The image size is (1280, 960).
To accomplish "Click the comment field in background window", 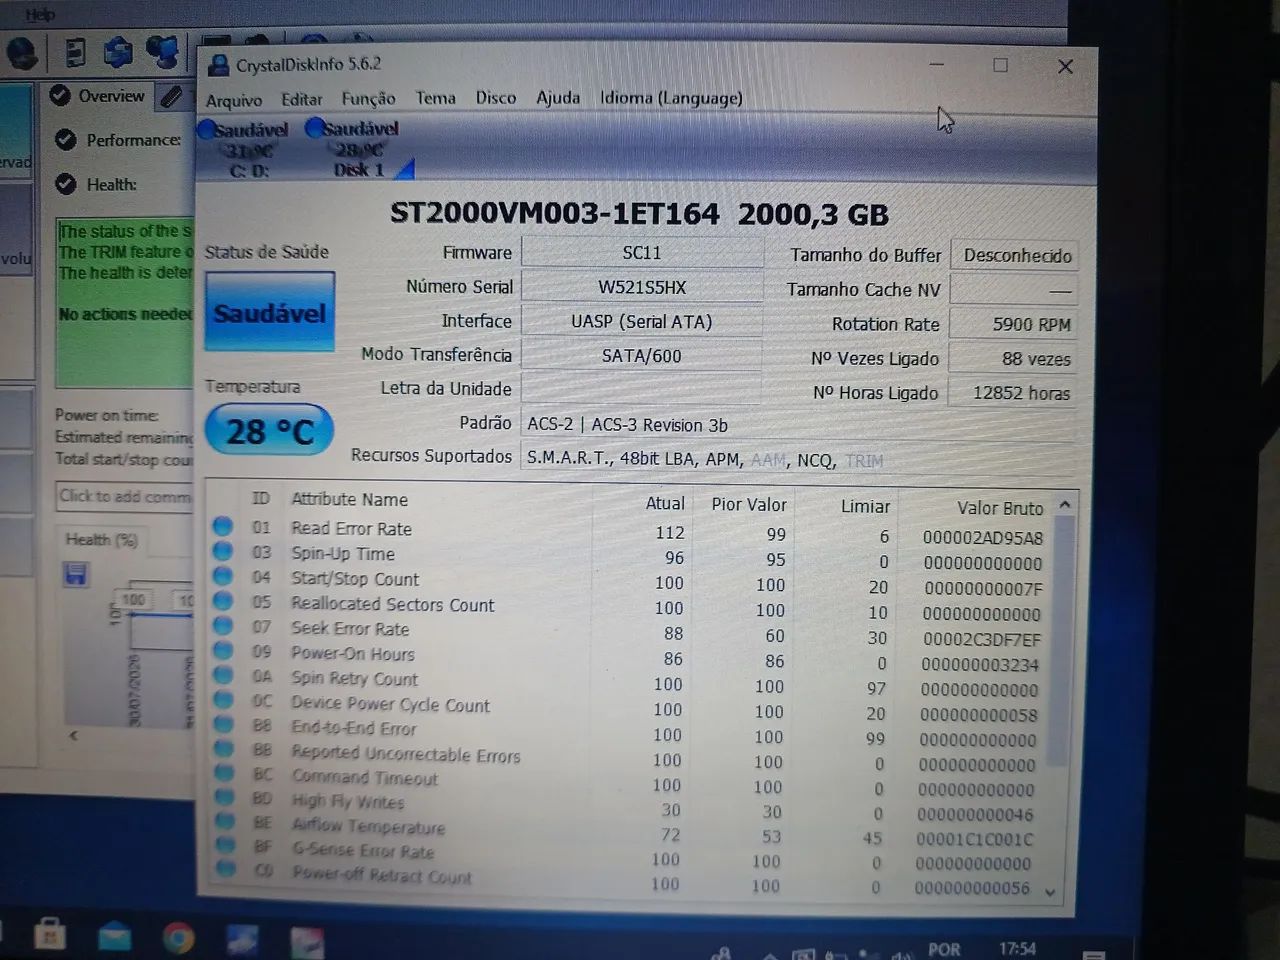I will pyautogui.click(x=125, y=496).
